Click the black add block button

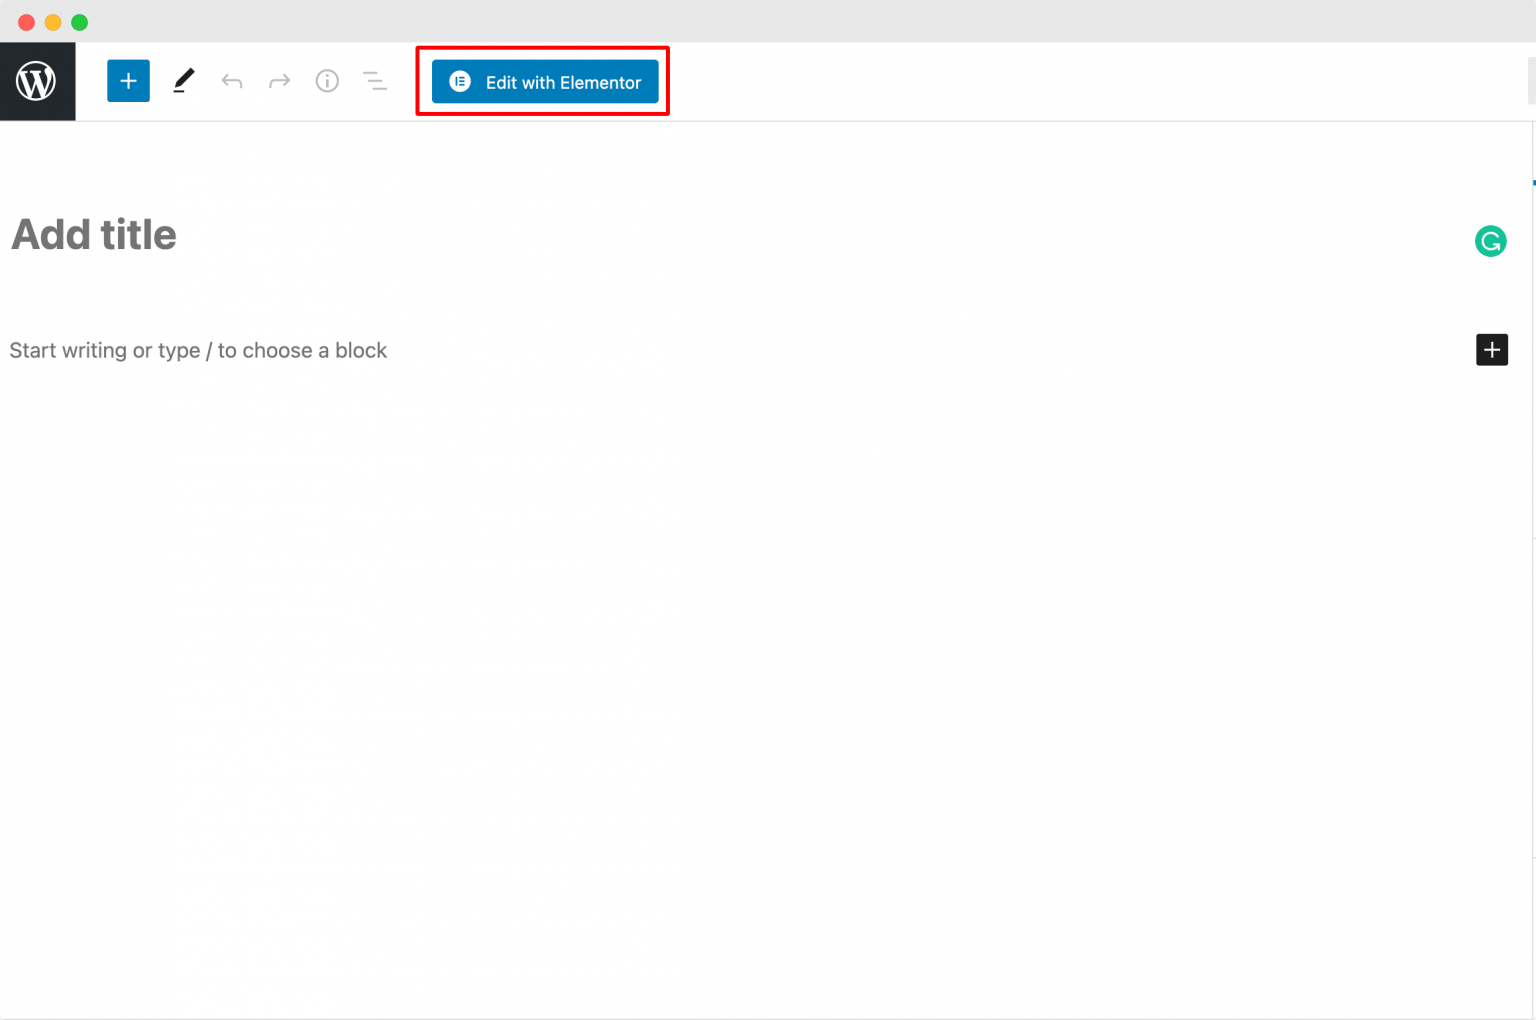pos(1491,350)
